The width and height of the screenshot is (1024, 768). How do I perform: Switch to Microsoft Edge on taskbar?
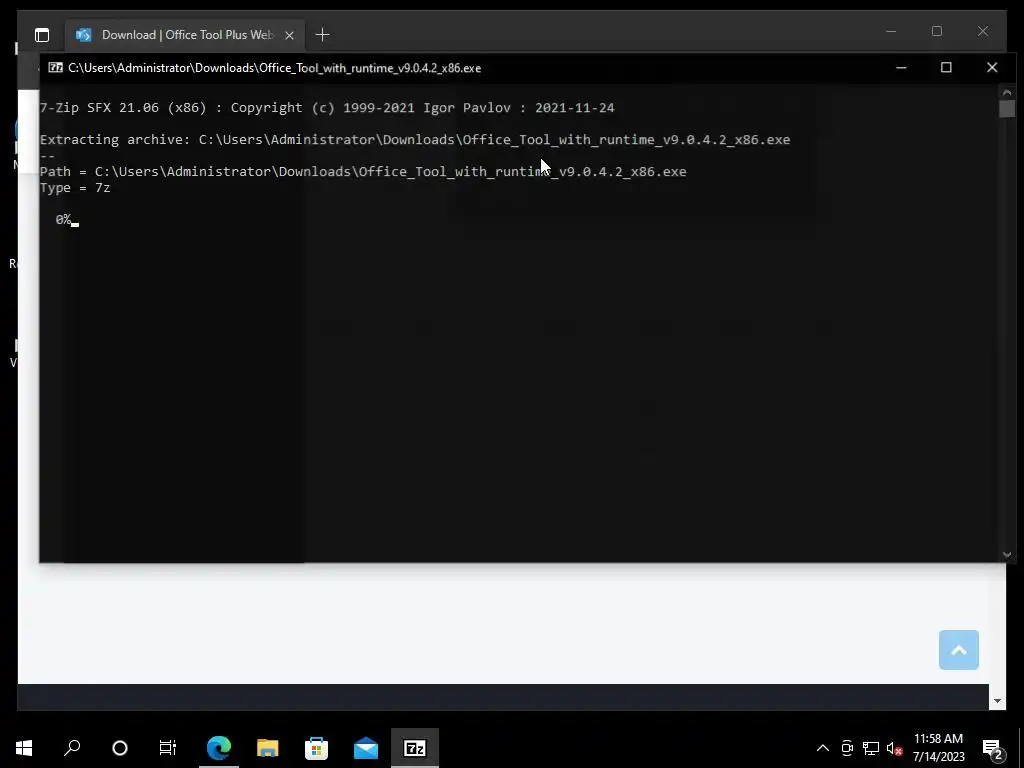coord(219,748)
